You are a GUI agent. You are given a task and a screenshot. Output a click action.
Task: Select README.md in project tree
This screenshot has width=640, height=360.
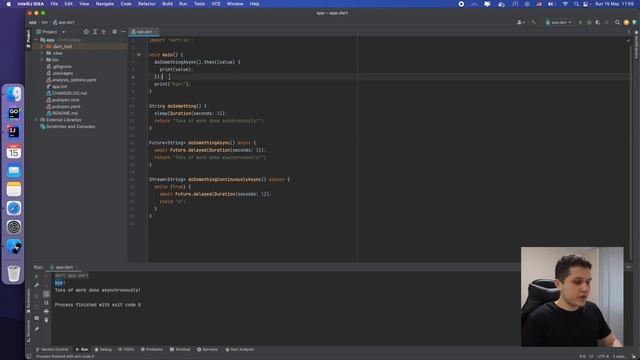[62, 113]
